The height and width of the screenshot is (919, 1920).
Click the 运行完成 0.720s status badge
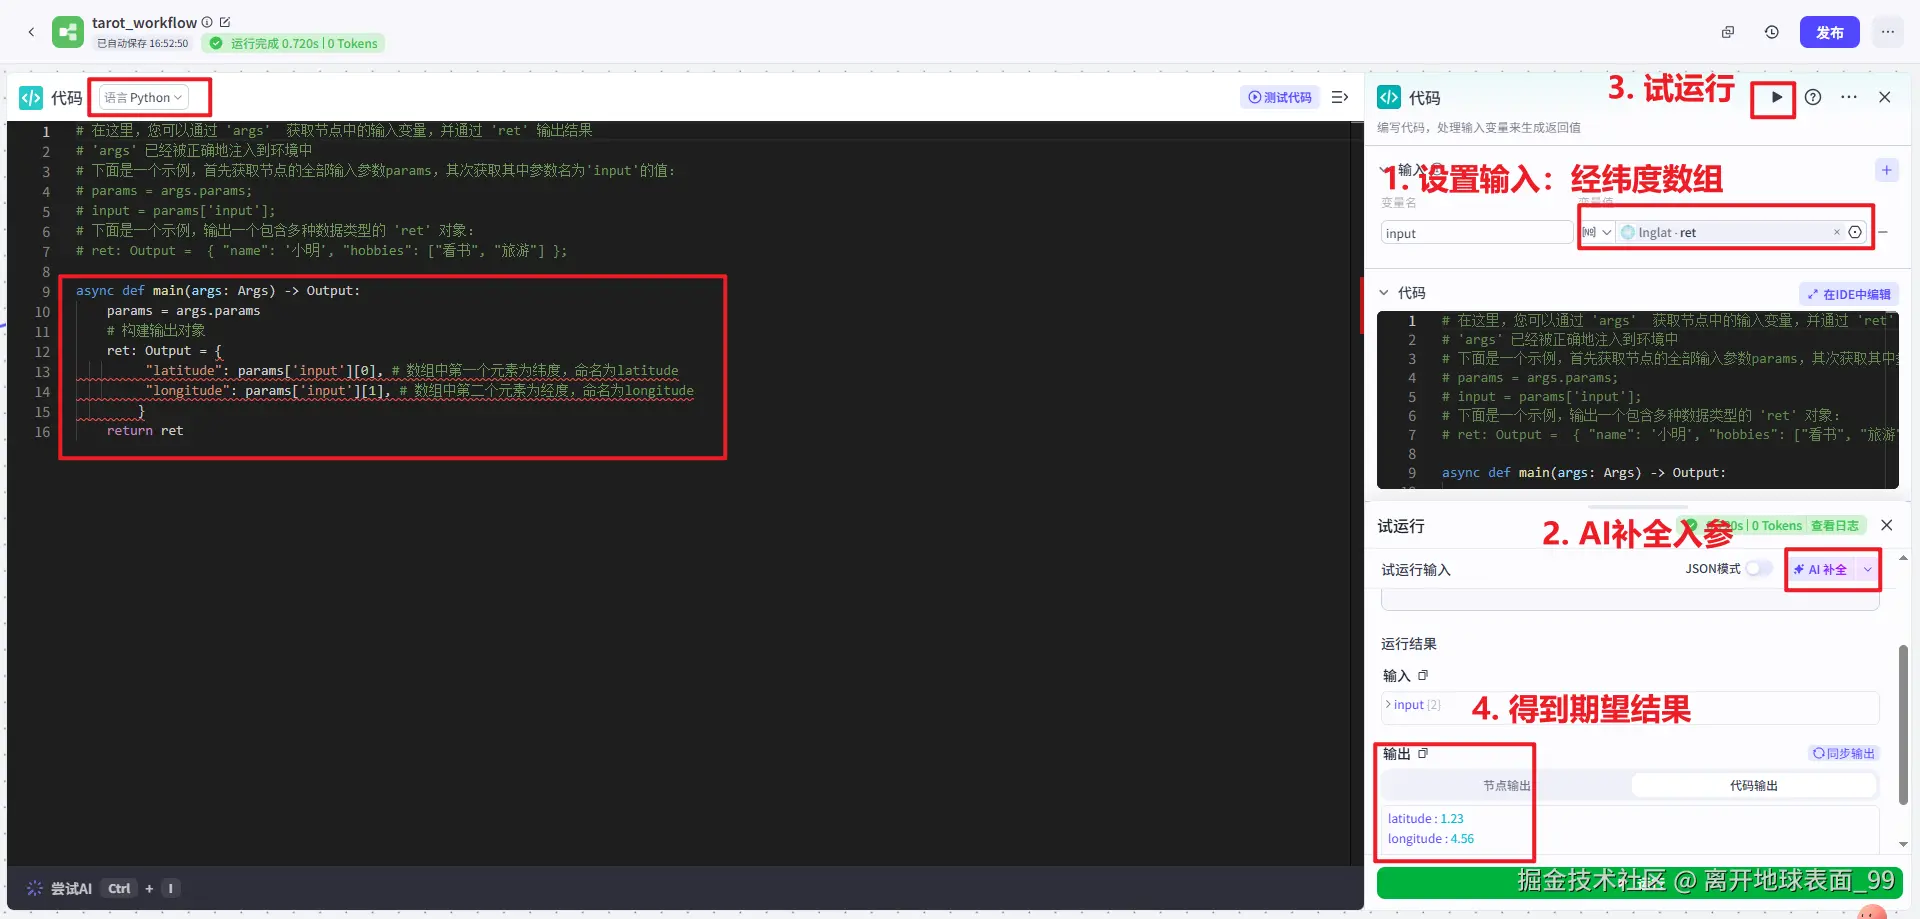[x=293, y=43]
